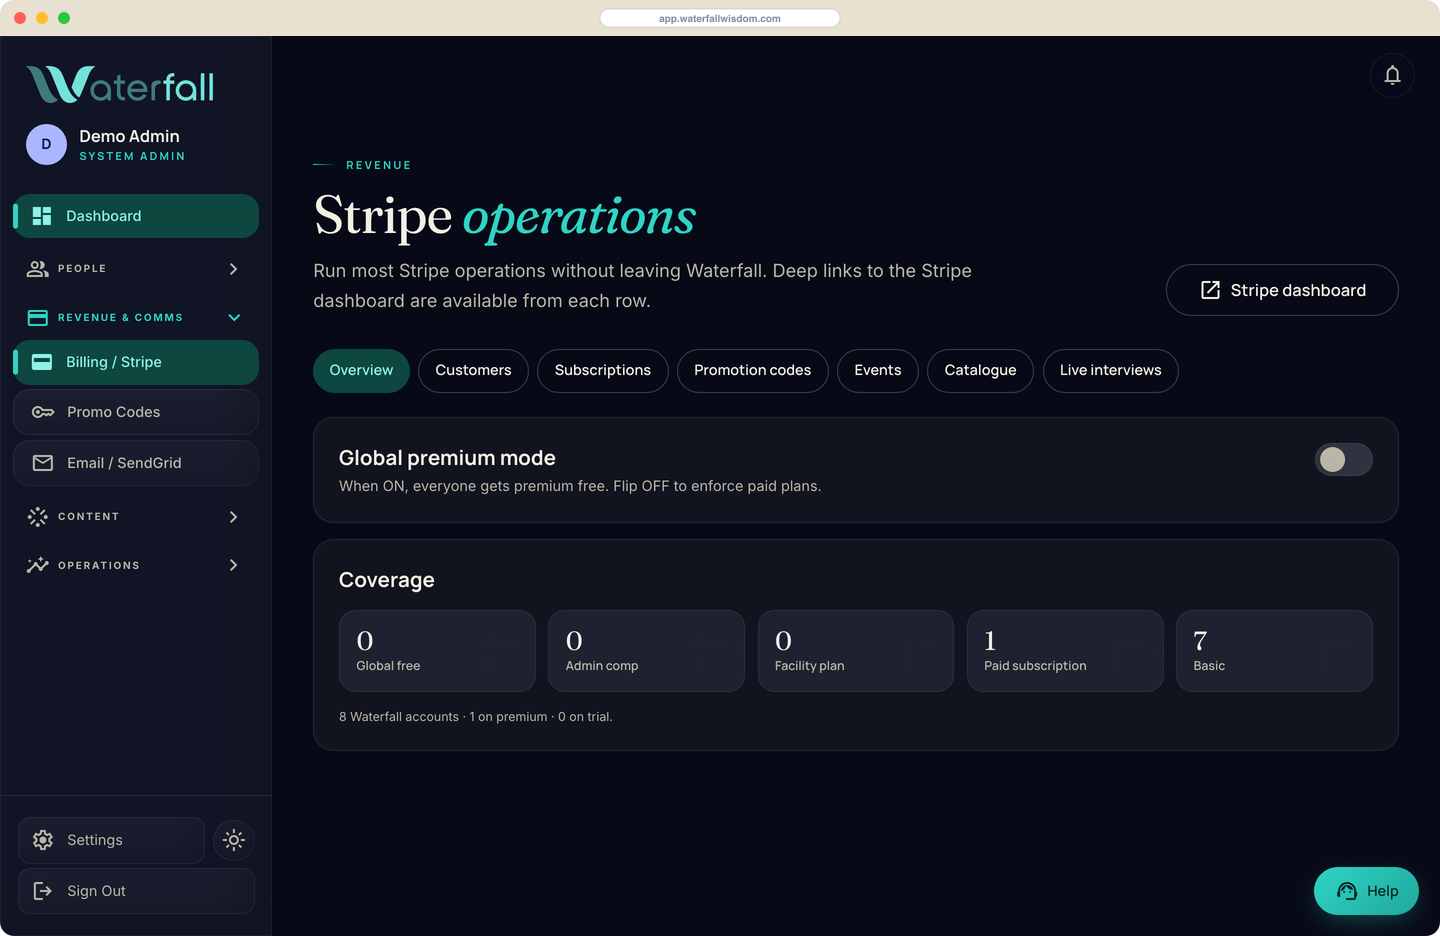Toggle light theme with sun button

(234, 840)
